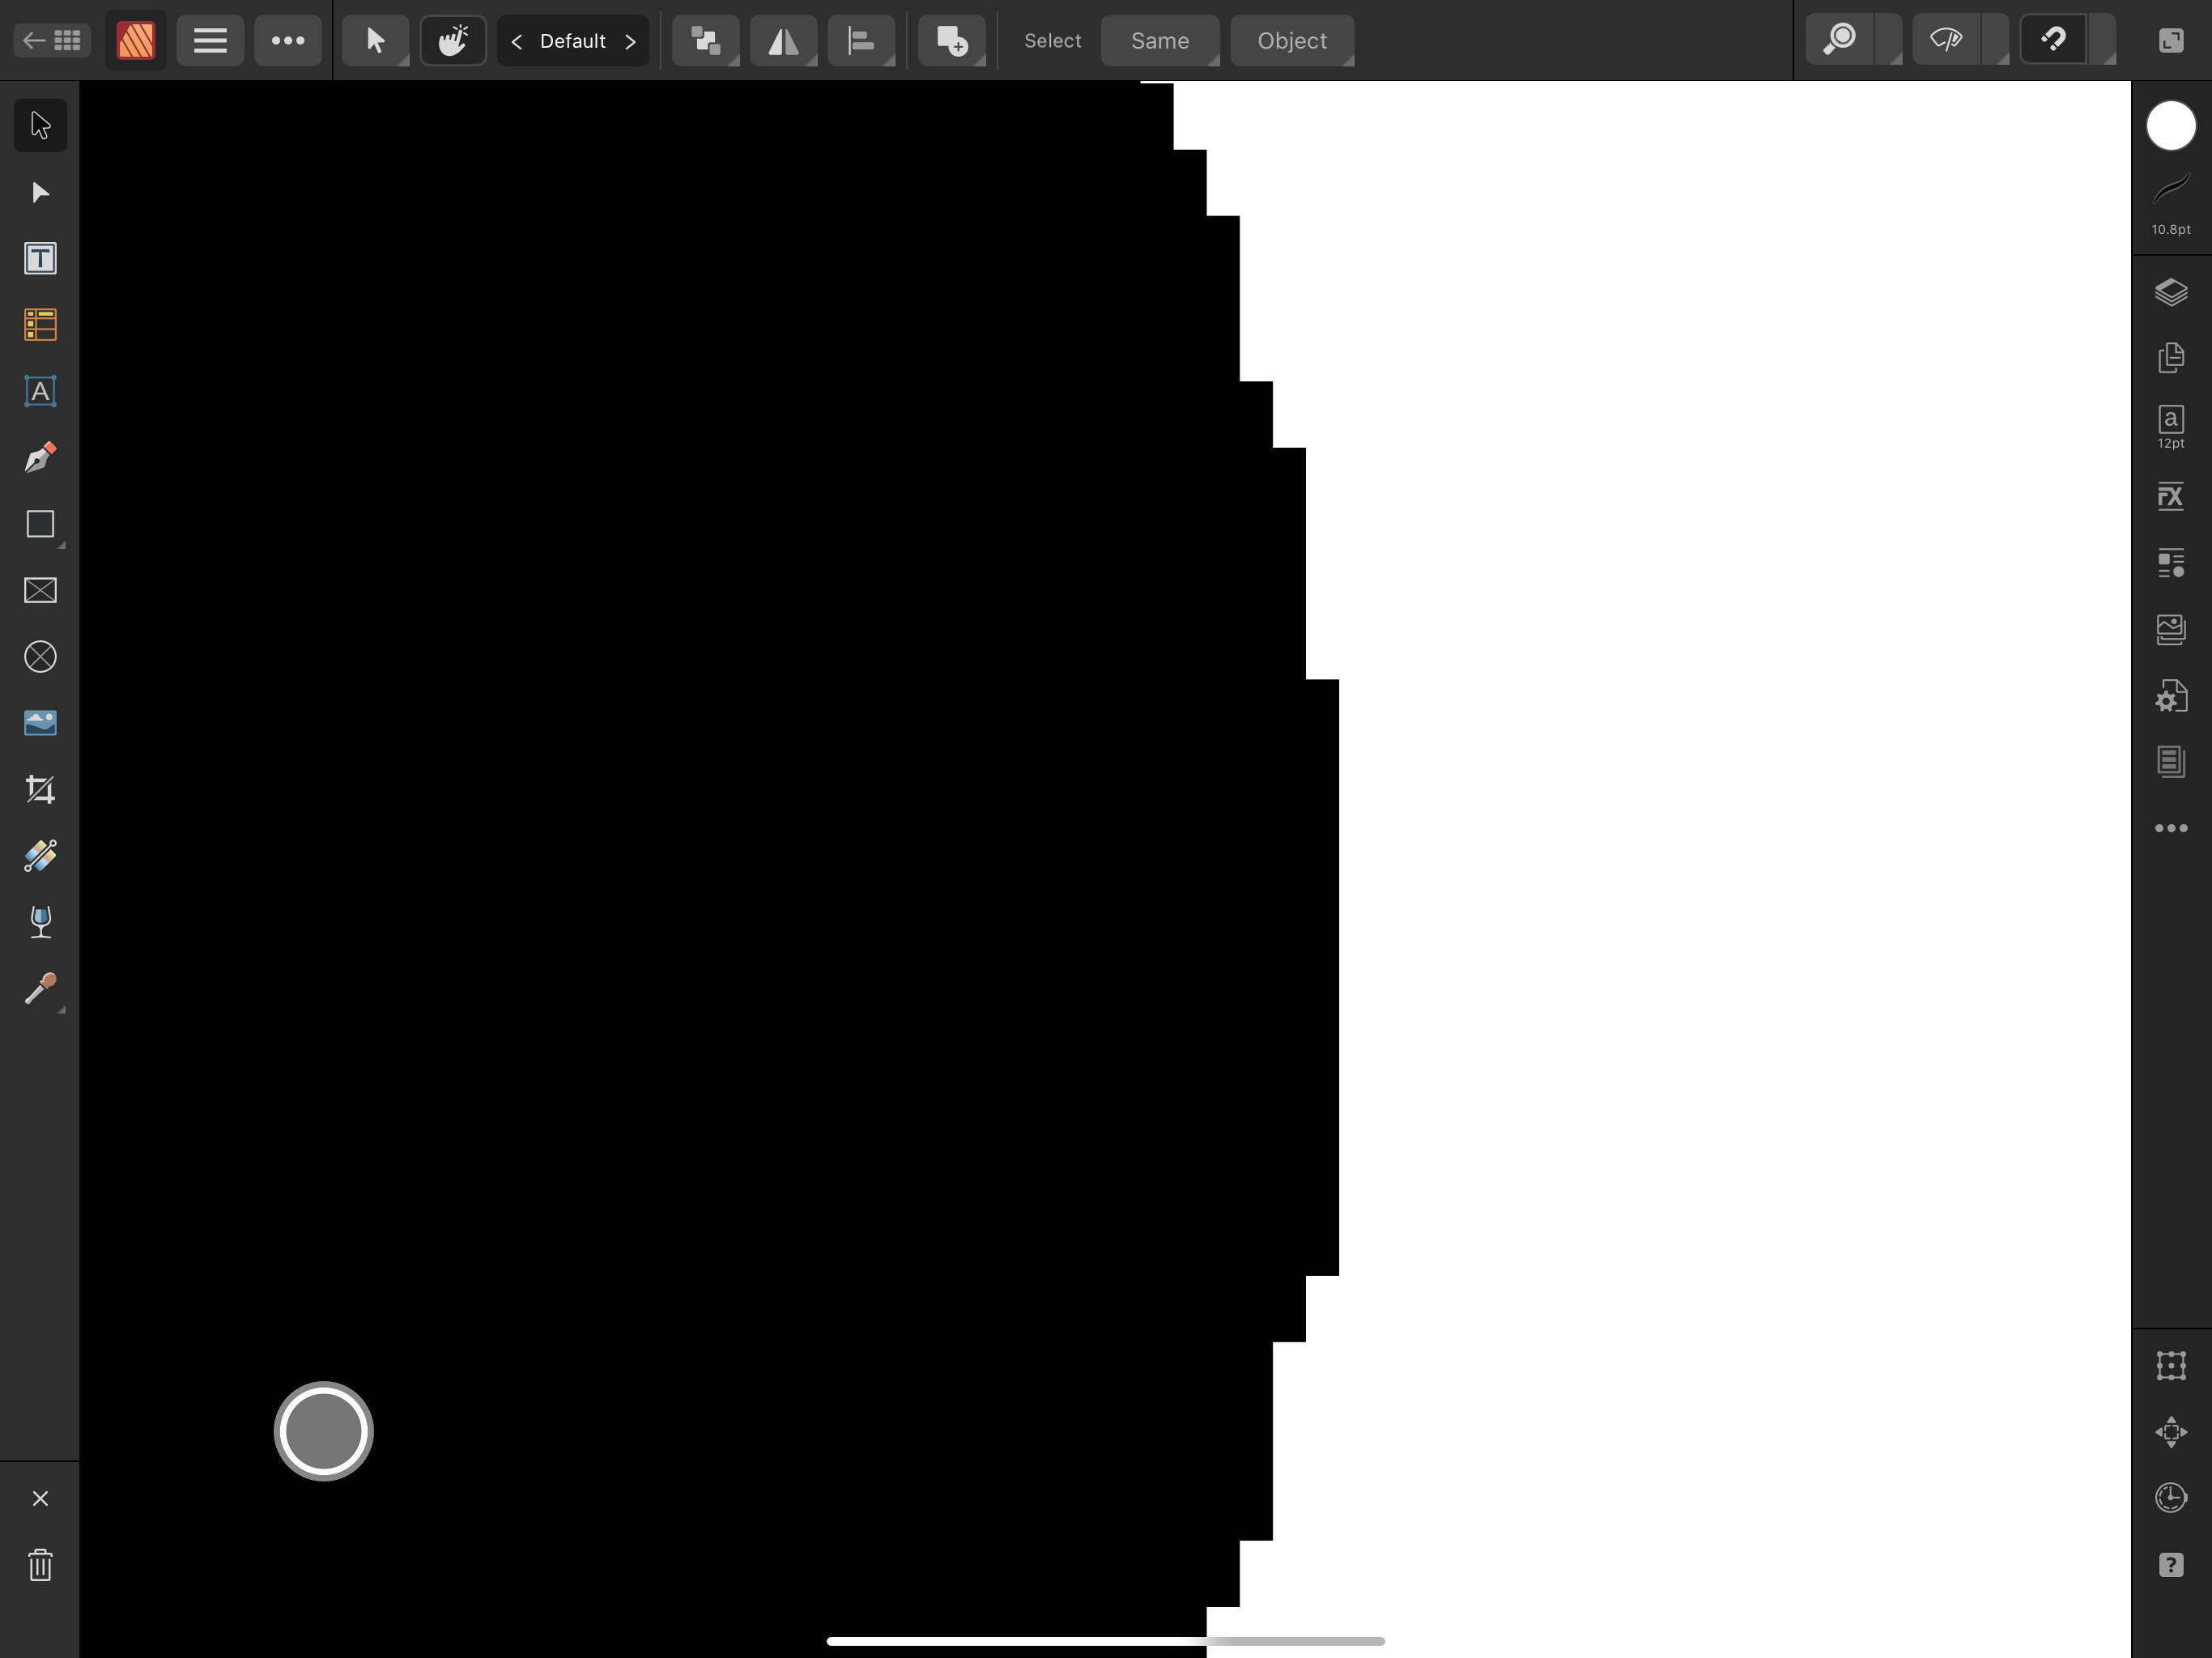Click the Object select button
Screen dimensions: 2212x1658
(1291, 40)
